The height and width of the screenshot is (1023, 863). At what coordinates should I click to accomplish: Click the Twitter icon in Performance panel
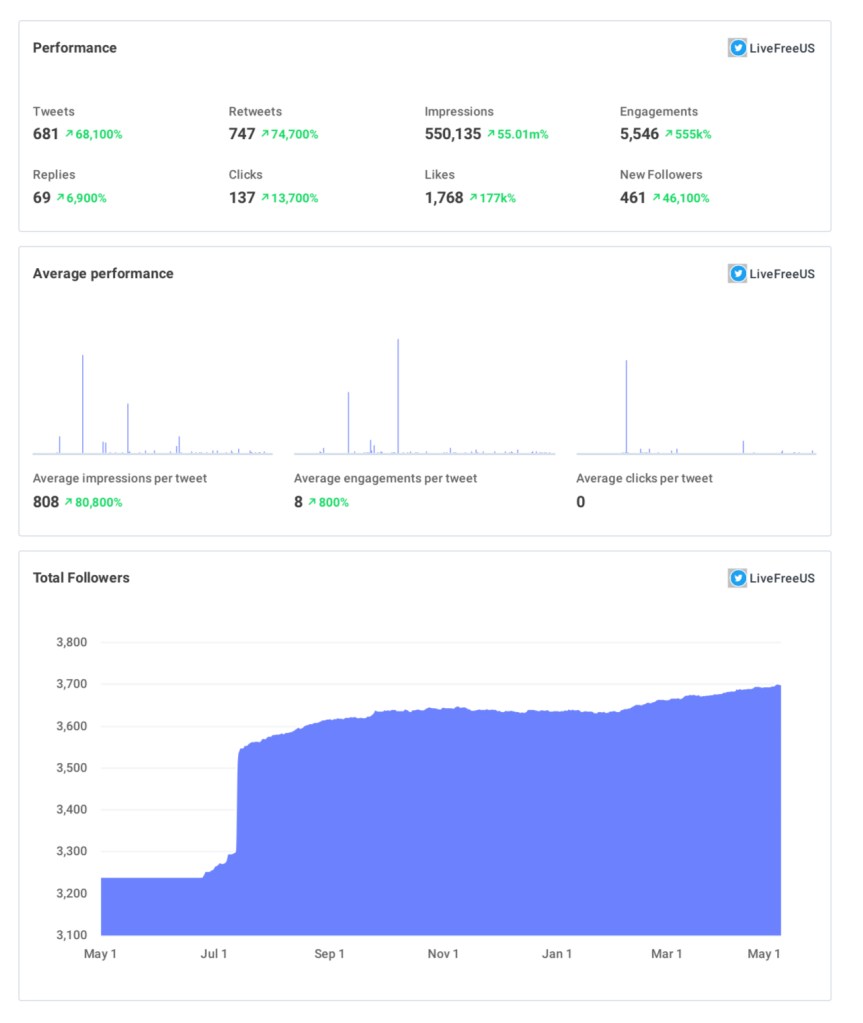tap(737, 48)
